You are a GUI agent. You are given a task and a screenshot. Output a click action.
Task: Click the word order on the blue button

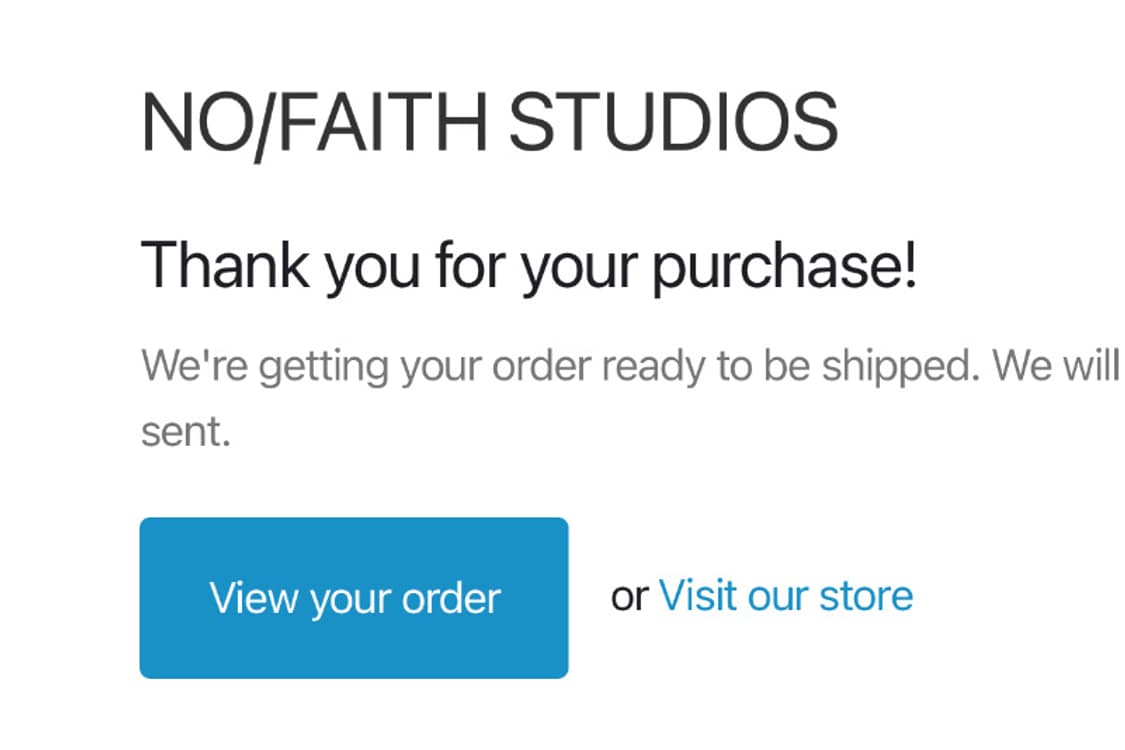pos(451,597)
